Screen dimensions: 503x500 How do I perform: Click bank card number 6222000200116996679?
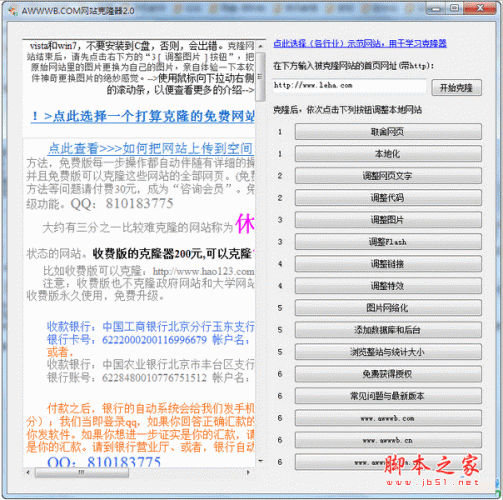click(x=154, y=340)
